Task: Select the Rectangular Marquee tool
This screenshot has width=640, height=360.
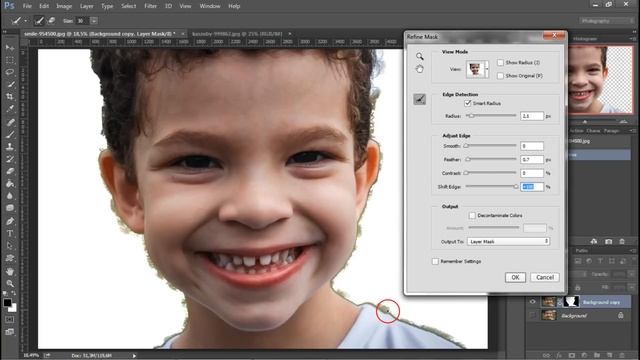Action: [10, 60]
